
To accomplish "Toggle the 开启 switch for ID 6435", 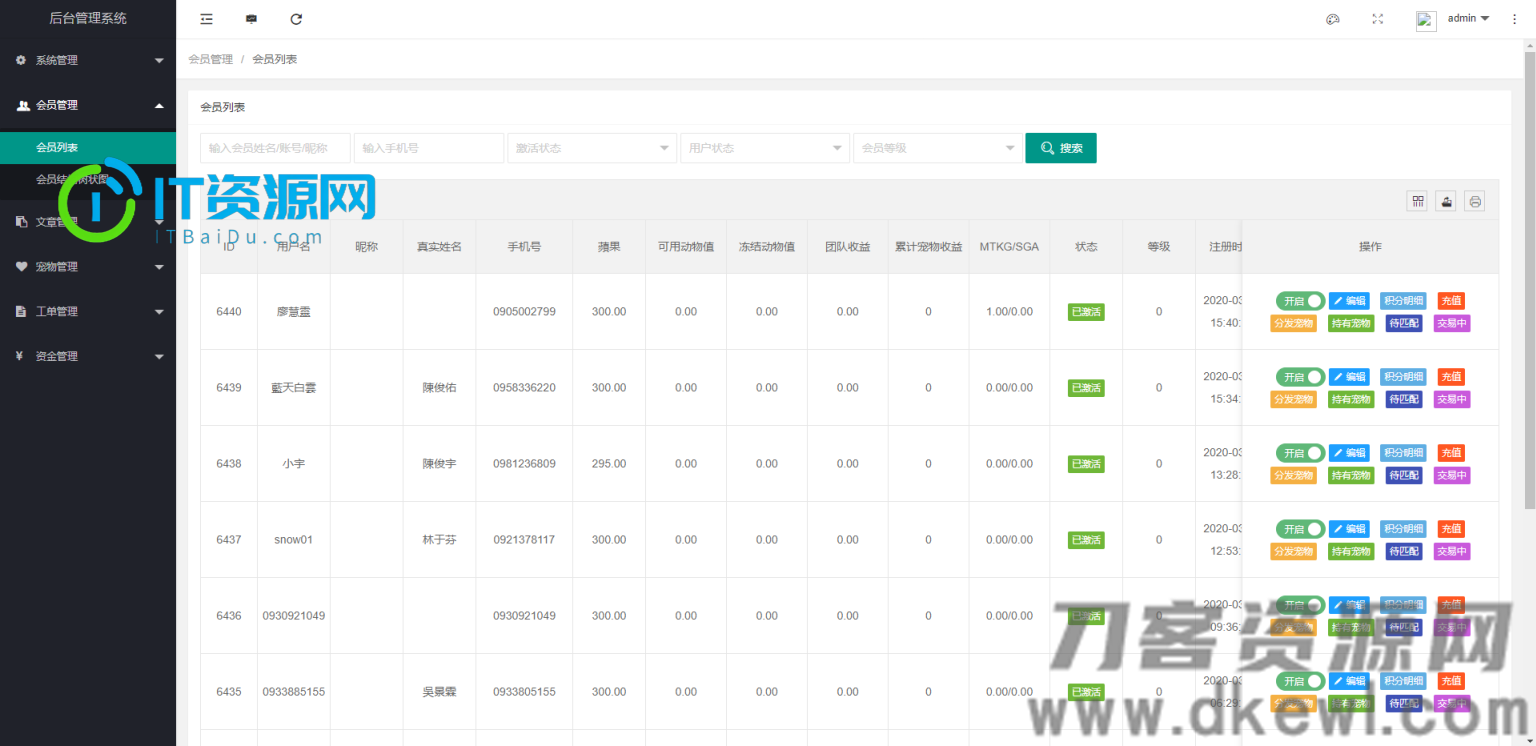I will (1300, 680).
